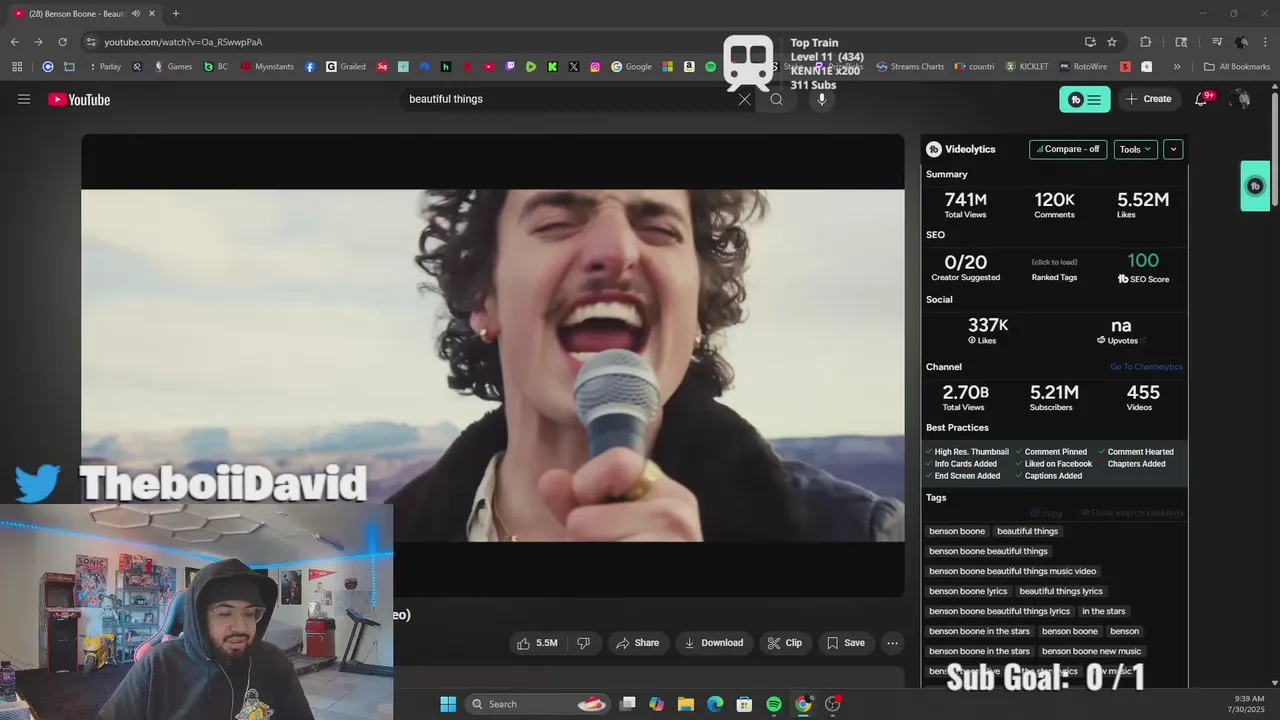This screenshot has height=720, width=1280.
Task: Open the Grailed bookmark
Action: click(346, 67)
